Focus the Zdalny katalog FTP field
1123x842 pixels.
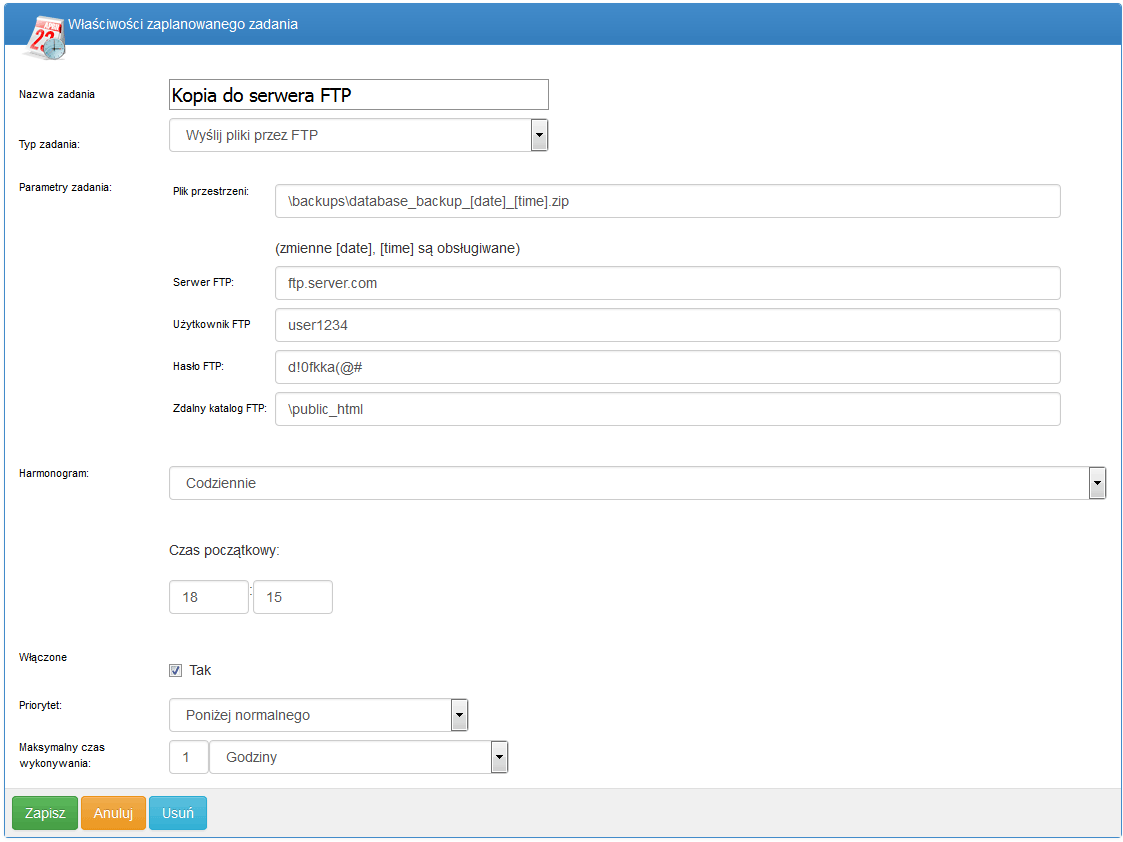(x=667, y=410)
